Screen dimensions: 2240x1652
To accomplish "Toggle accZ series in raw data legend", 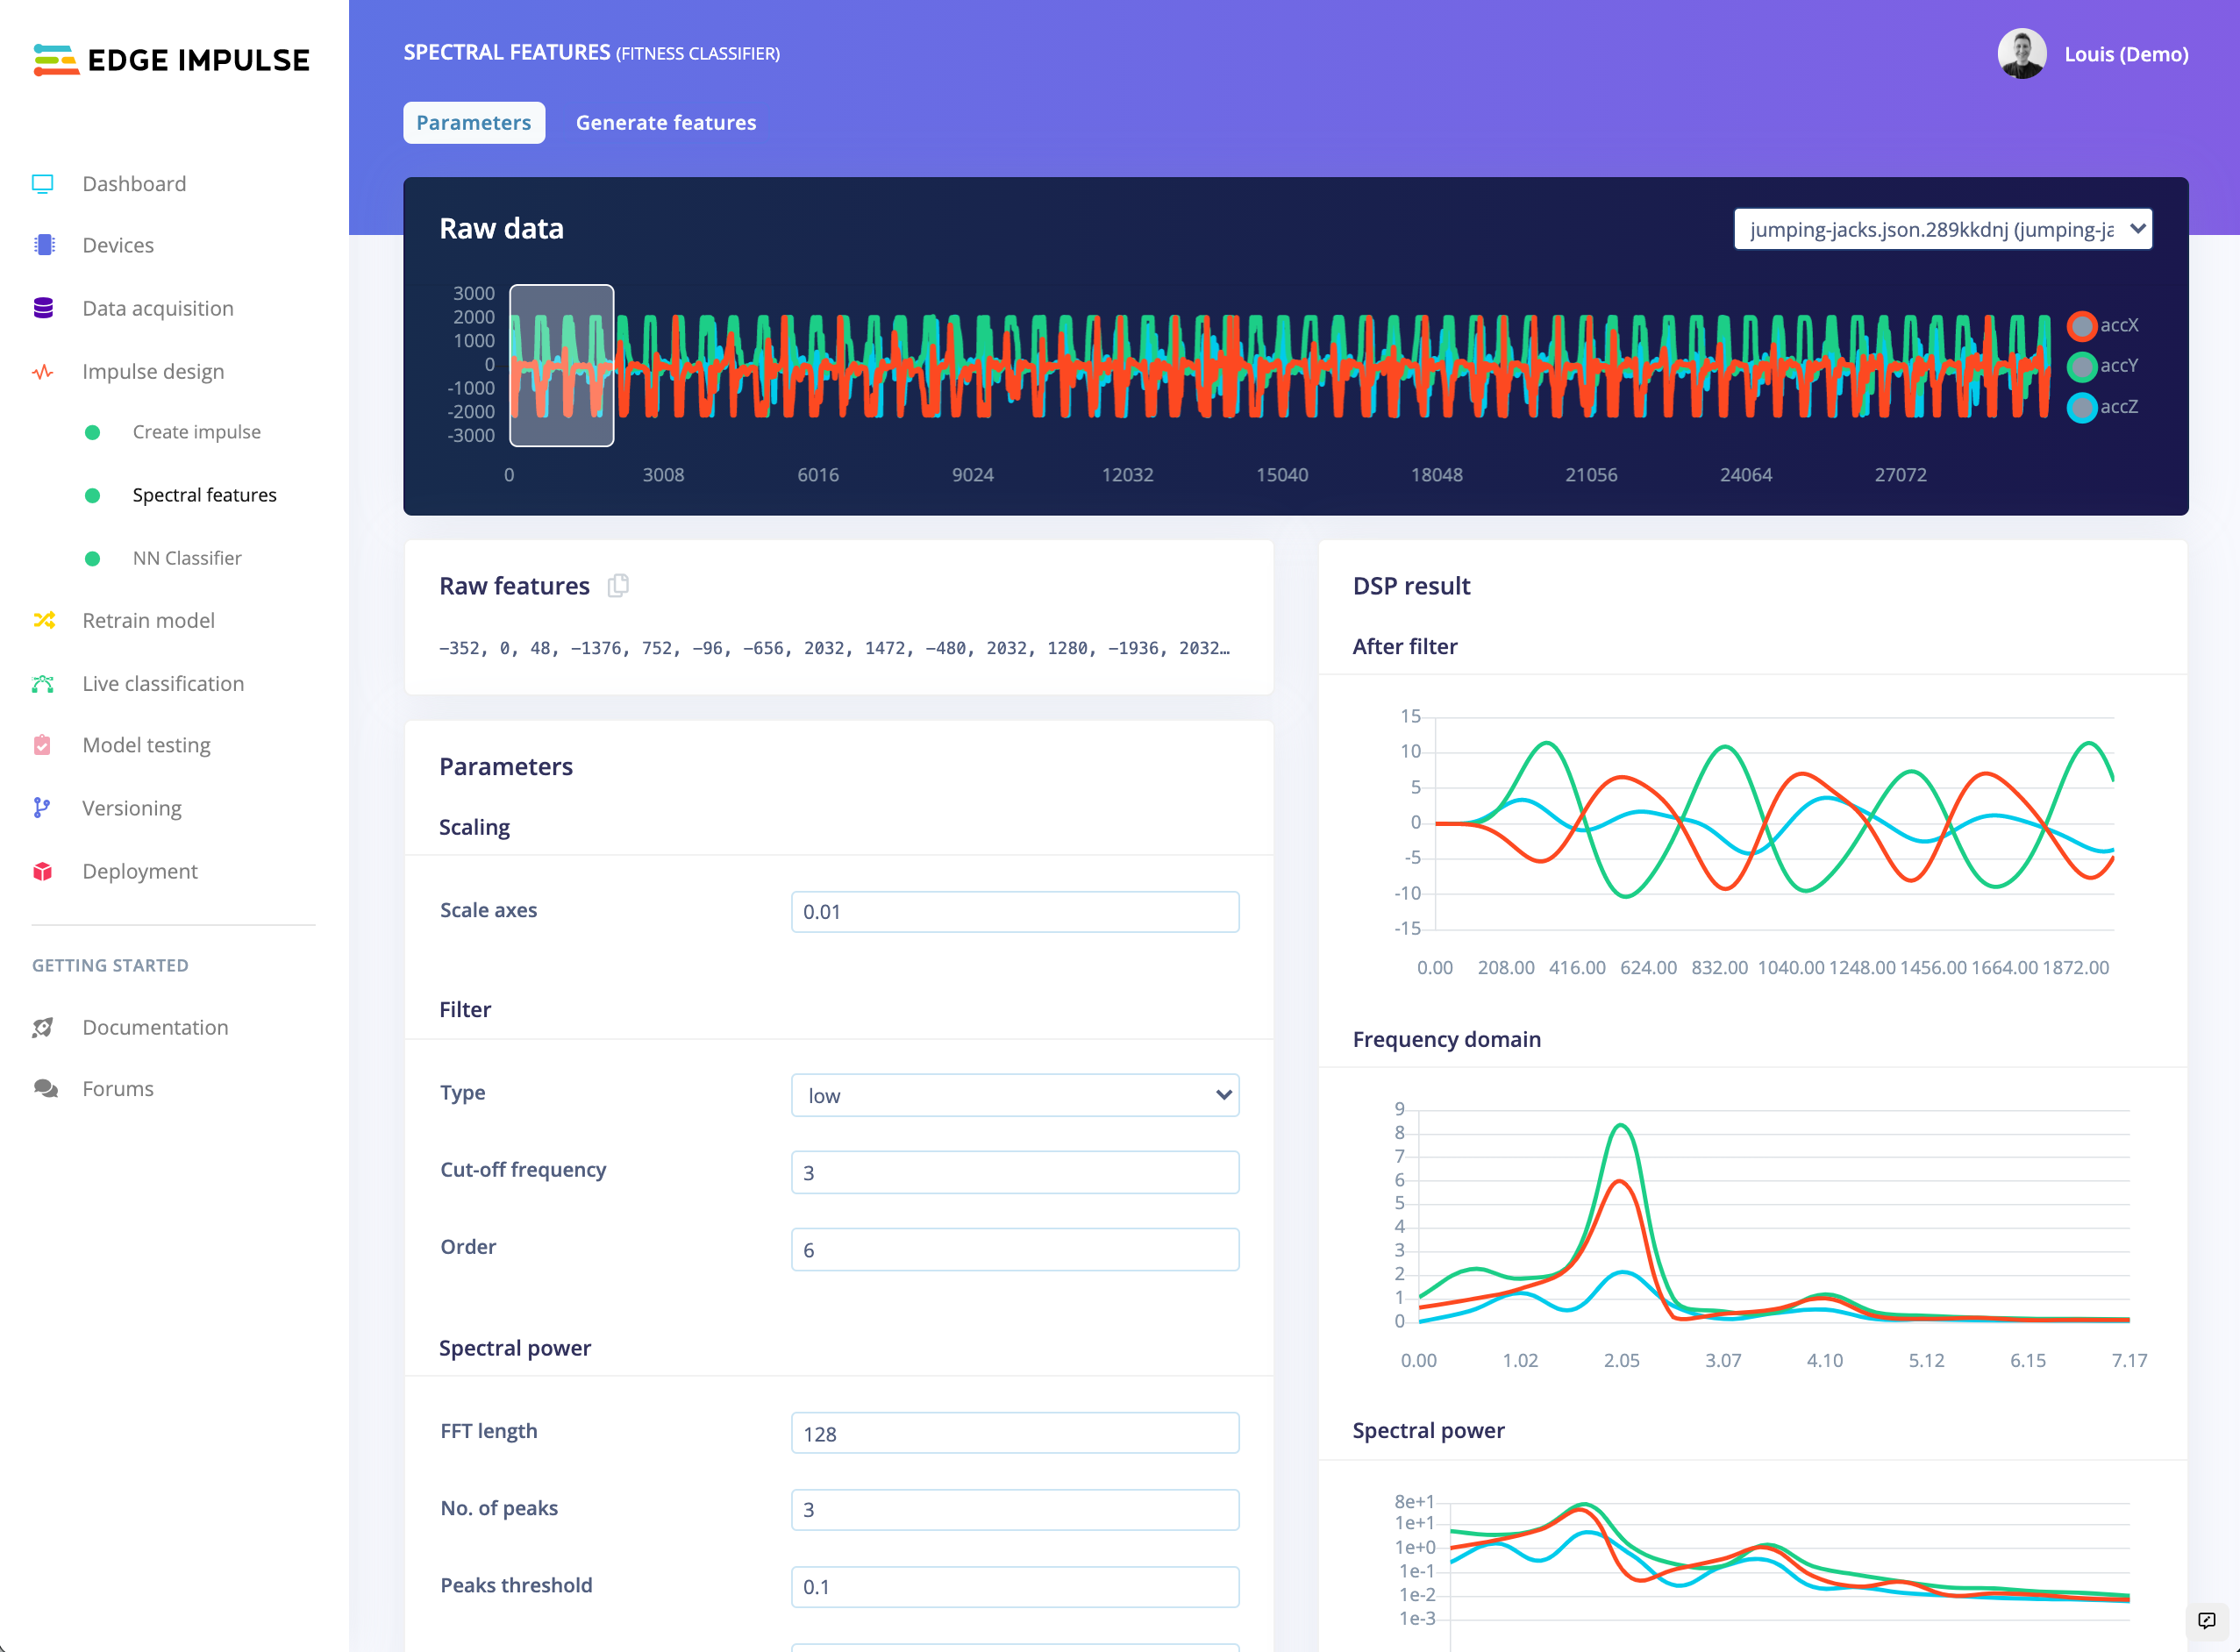I will coord(2082,407).
